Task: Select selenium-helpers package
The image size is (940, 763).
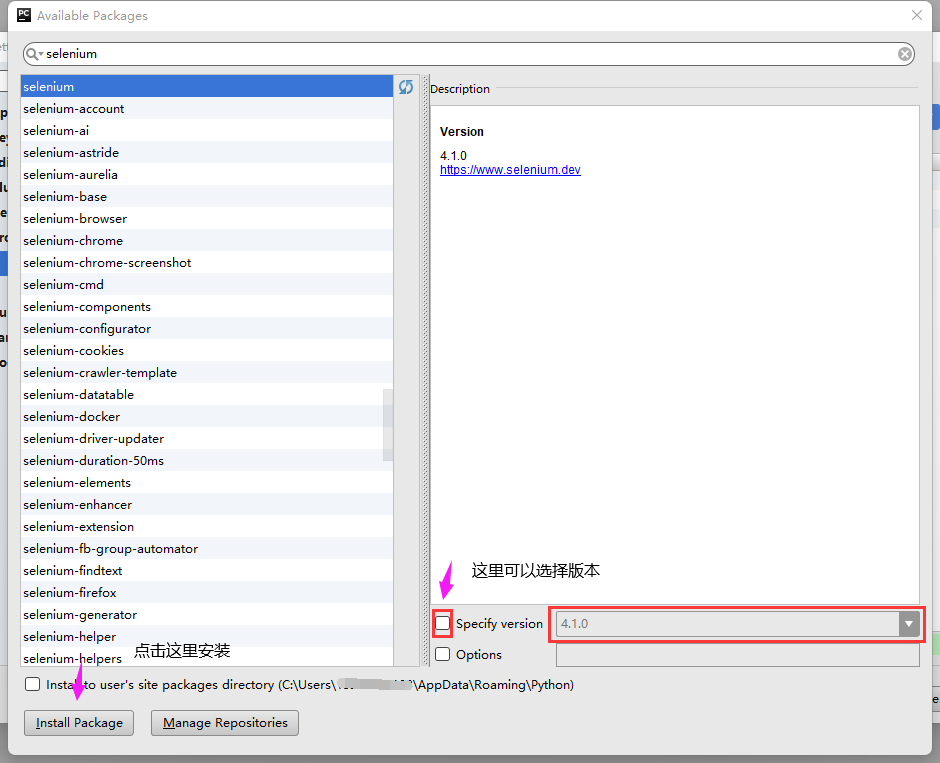Action: (207, 657)
